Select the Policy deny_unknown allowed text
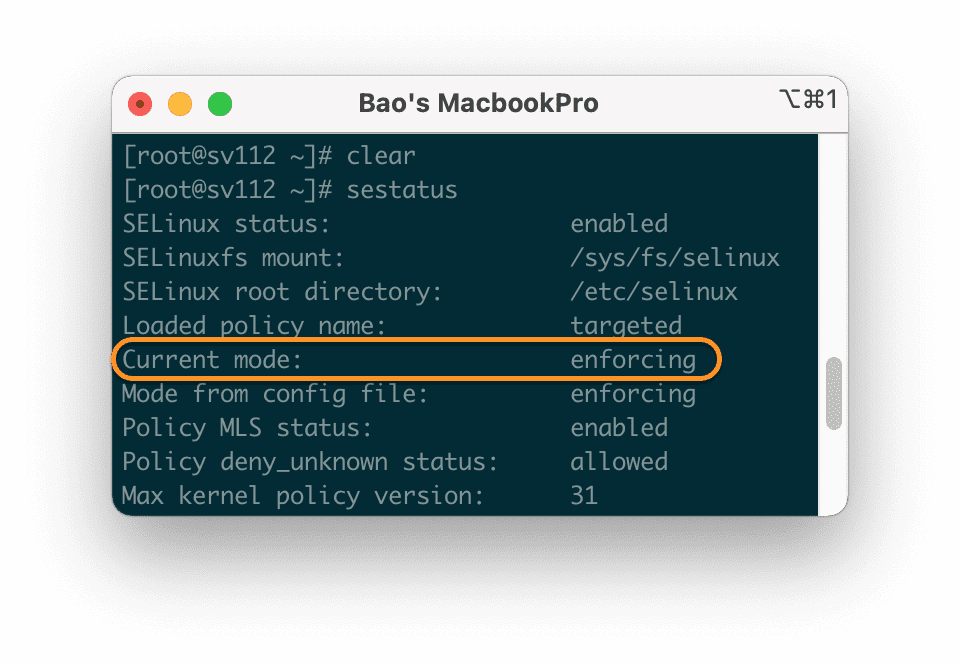Viewport: 960px width, 664px height. click(619, 461)
